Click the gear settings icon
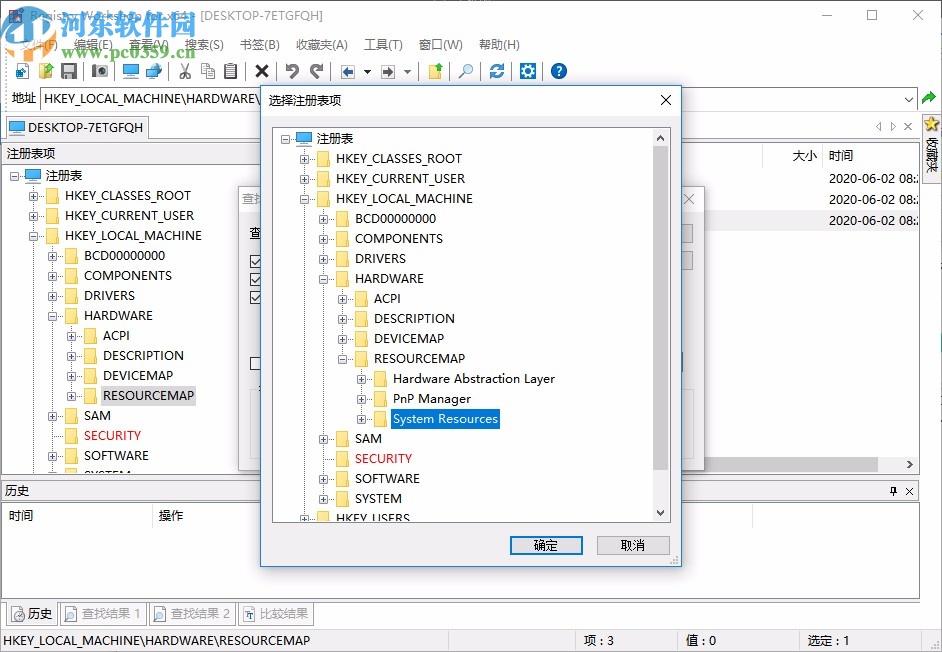 527,72
